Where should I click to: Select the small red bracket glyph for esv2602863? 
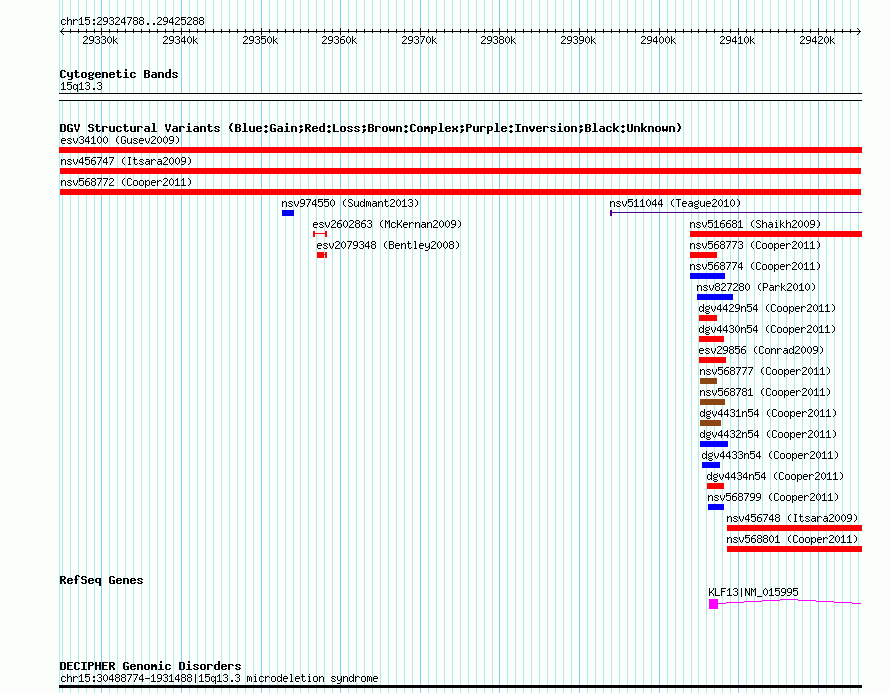click(320, 234)
